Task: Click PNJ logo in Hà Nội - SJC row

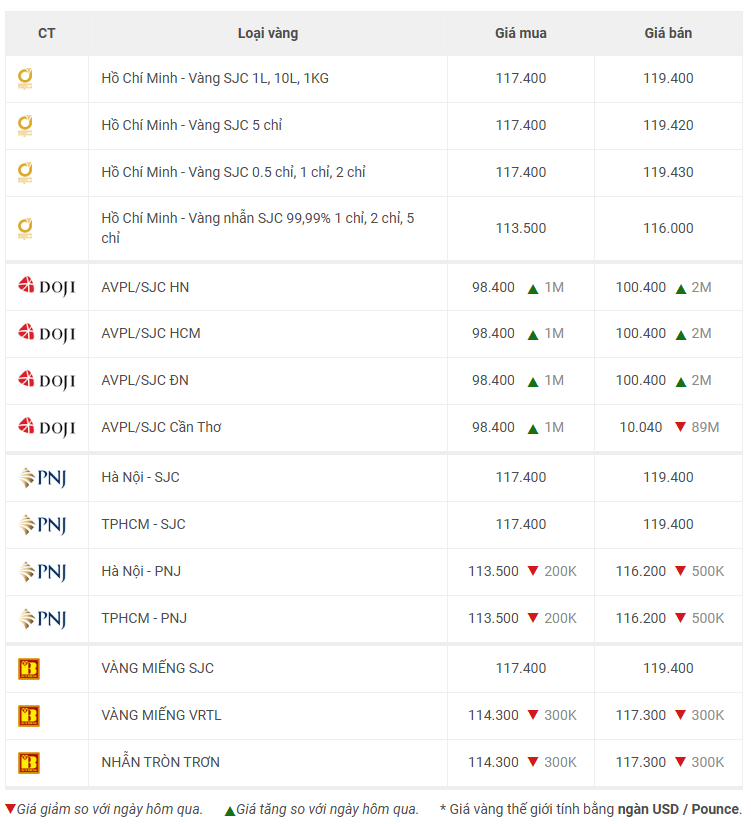Action: [x=43, y=478]
